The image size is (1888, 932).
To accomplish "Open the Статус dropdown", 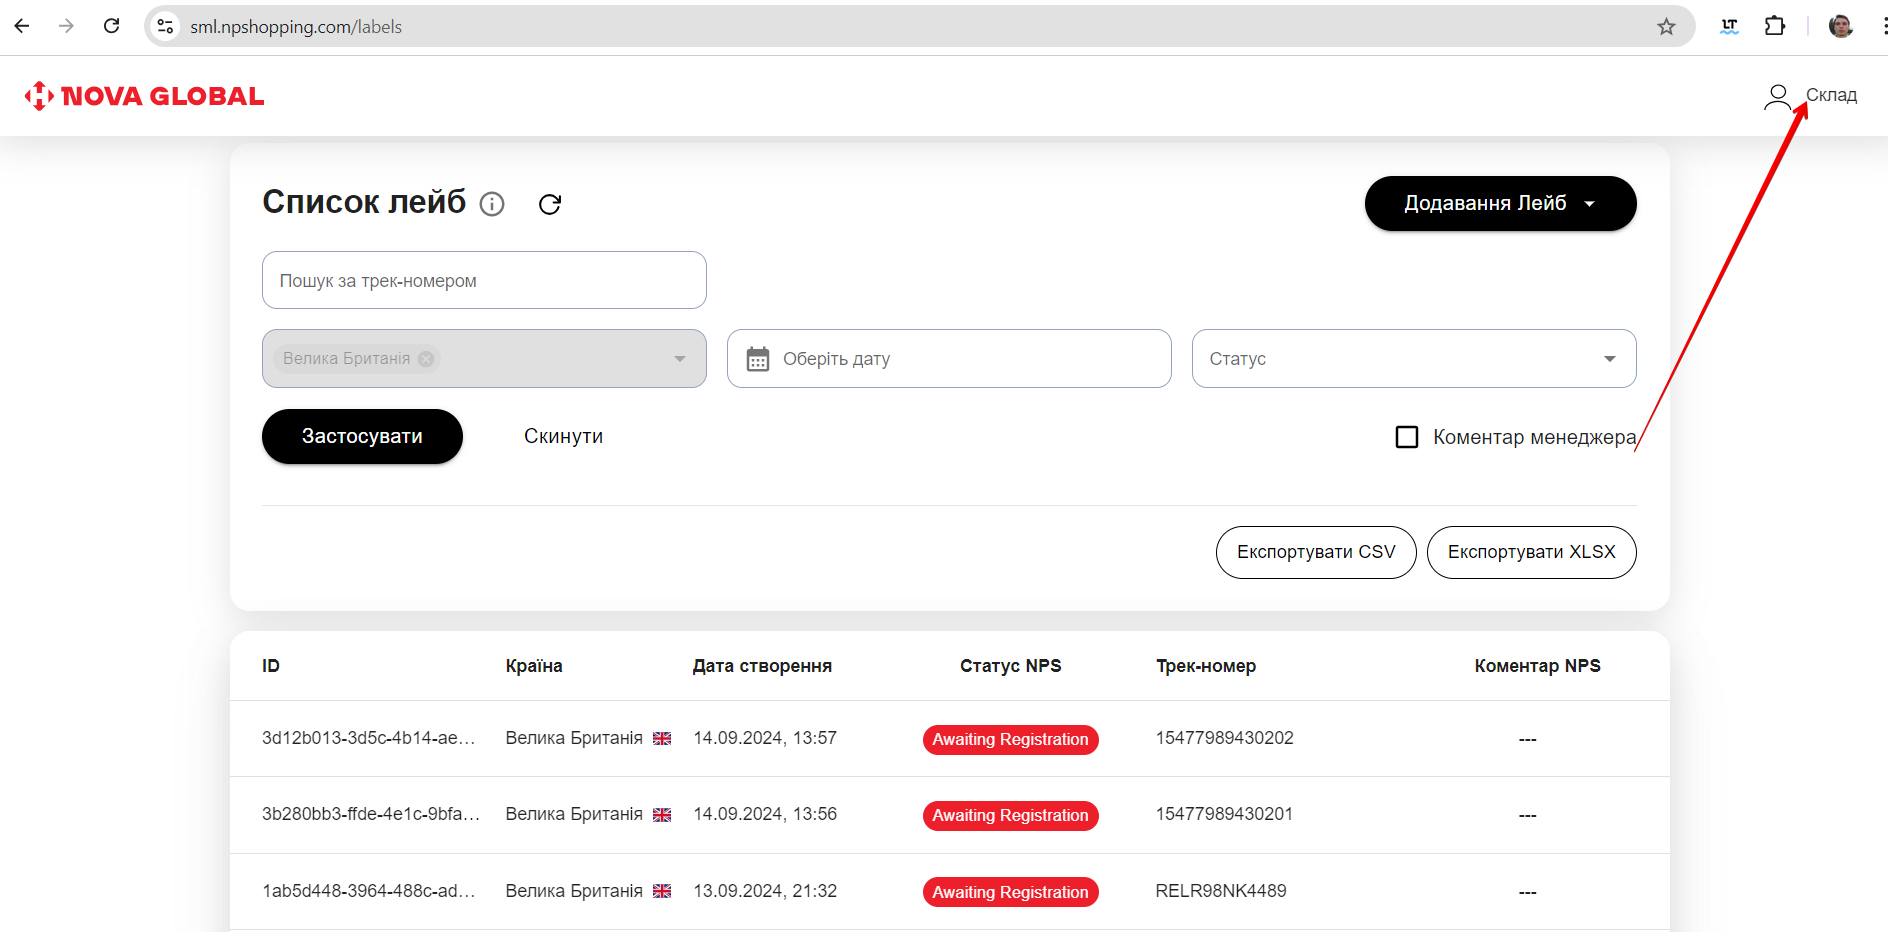I will click(x=1414, y=359).
